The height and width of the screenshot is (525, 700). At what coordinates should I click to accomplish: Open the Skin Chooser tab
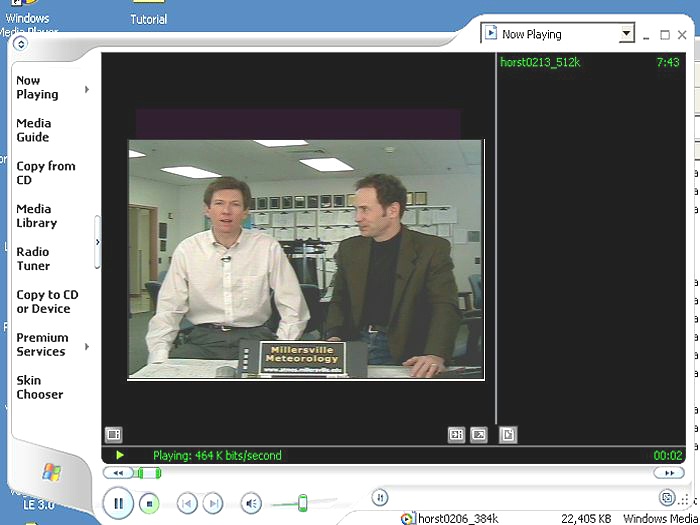(x=40, y=388)
